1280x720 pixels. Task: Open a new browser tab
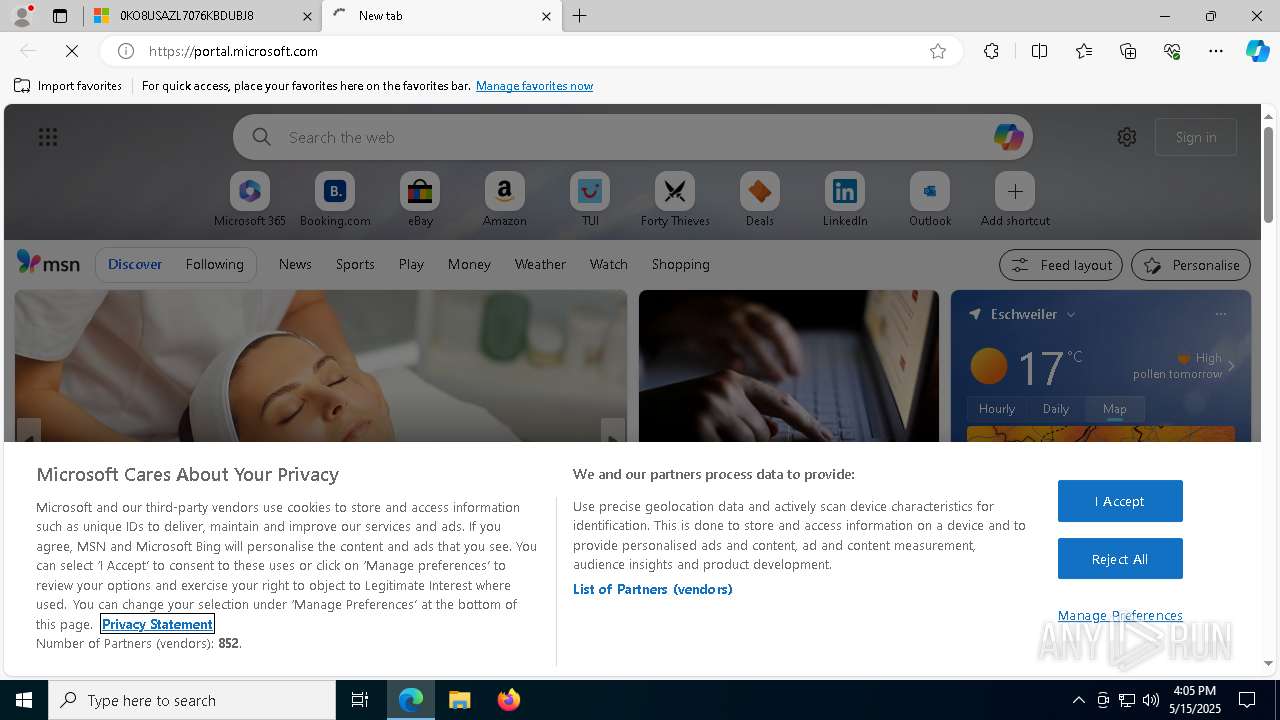580,16
